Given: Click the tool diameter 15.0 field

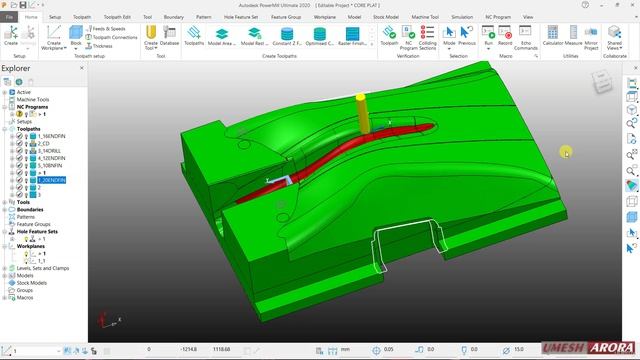Looking at the screenshot, I should click(x=518, y=350).
